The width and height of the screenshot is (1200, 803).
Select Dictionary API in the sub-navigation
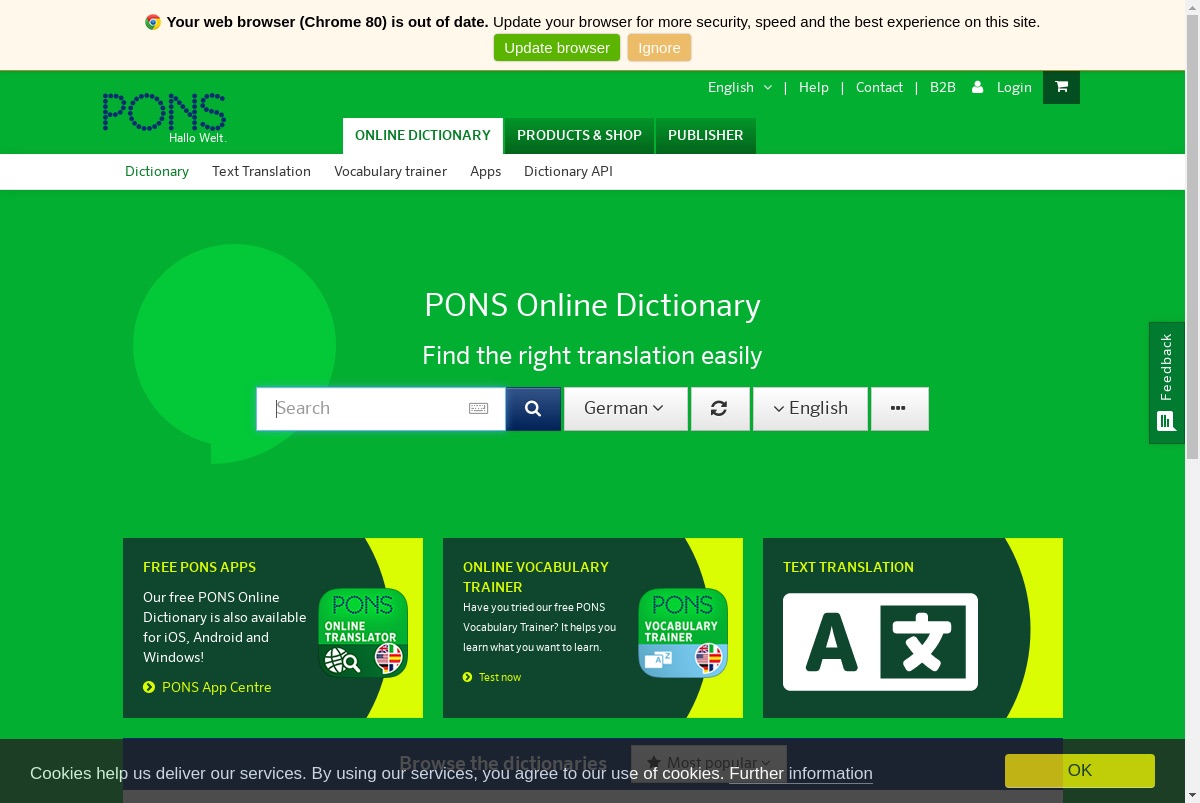(568, 171)
